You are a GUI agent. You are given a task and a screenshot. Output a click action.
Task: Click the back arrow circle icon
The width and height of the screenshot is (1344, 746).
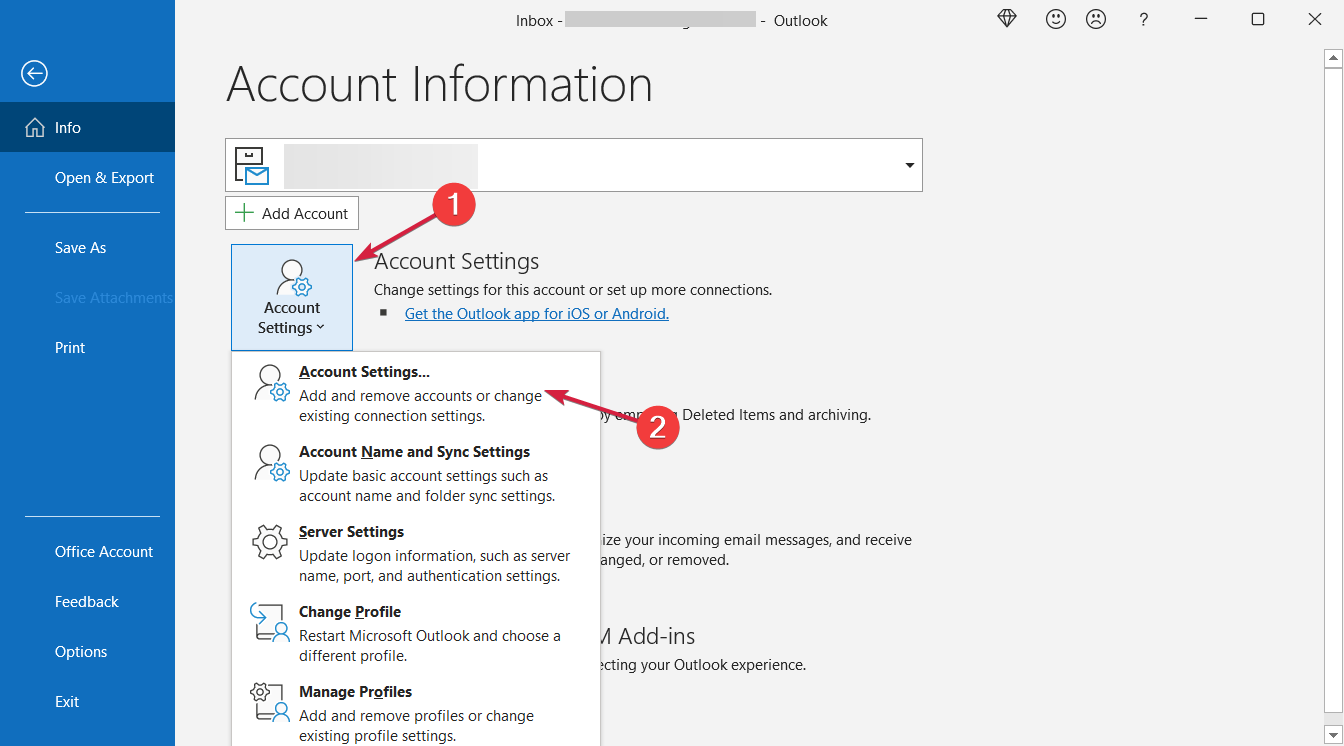pyautogui.click(x=35, y=73)
